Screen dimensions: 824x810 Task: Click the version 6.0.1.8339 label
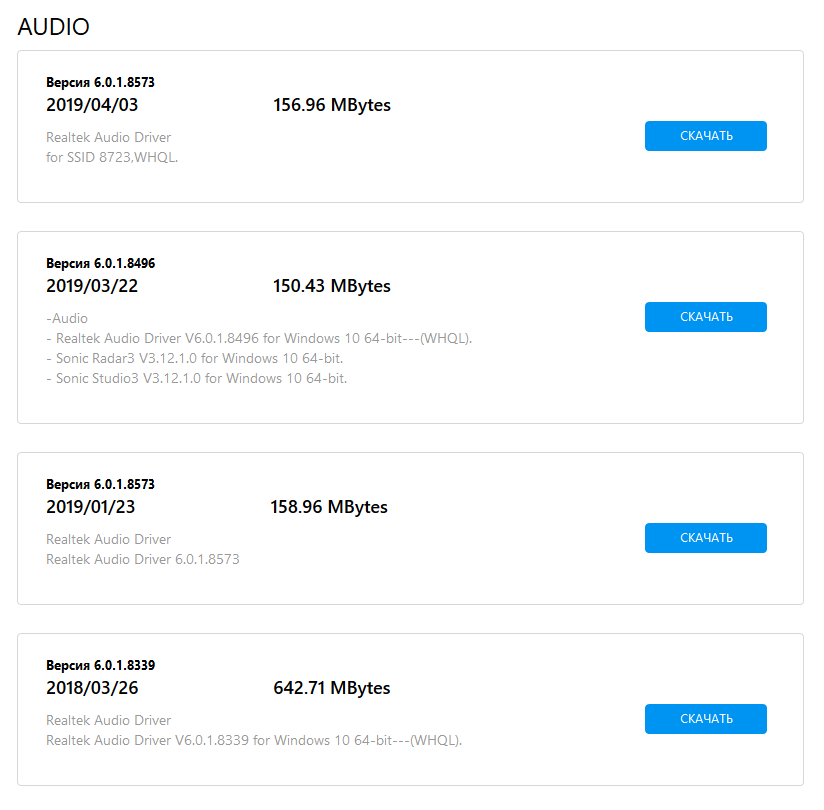100,665
